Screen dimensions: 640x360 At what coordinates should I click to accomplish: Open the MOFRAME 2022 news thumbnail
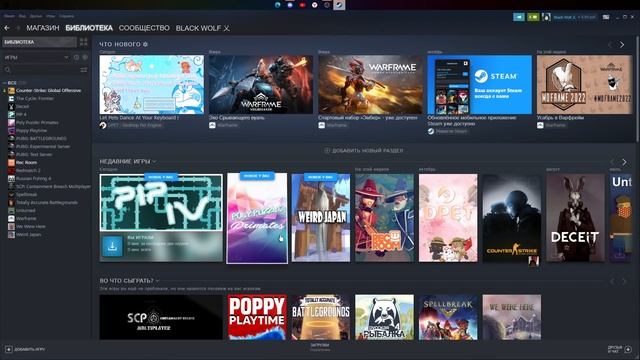point(584,84)
